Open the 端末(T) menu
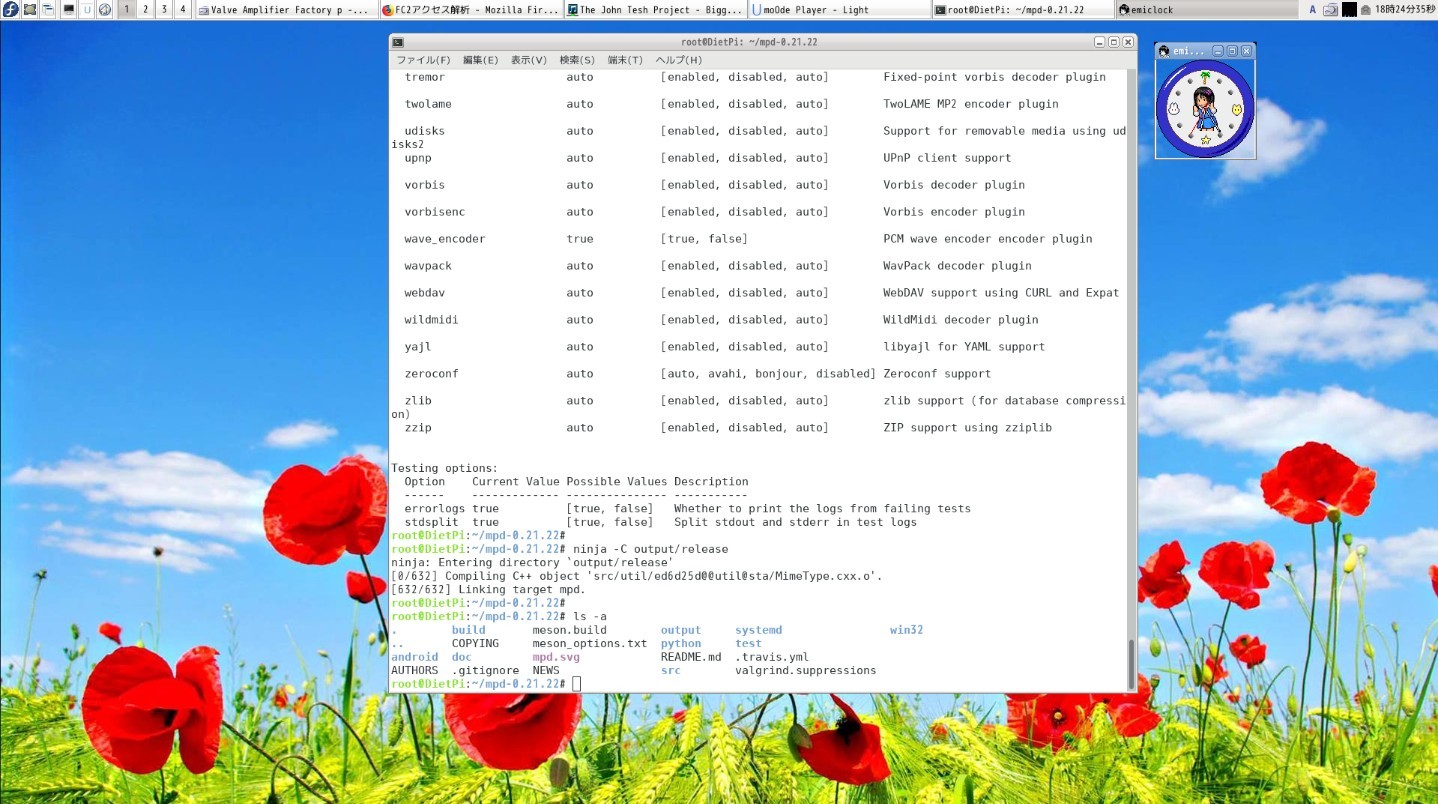The width and height of the screenshot is (1438, 804). click(x=625, y=59)
